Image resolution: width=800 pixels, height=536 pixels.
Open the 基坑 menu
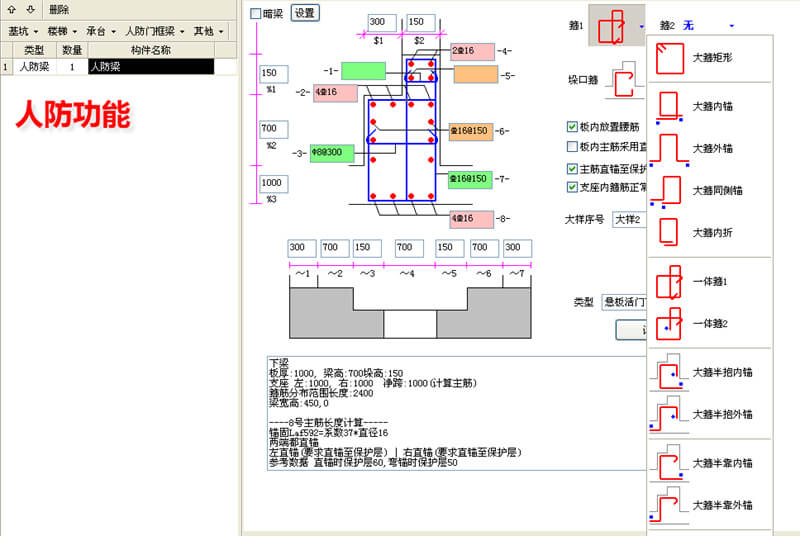coord(22,31)
